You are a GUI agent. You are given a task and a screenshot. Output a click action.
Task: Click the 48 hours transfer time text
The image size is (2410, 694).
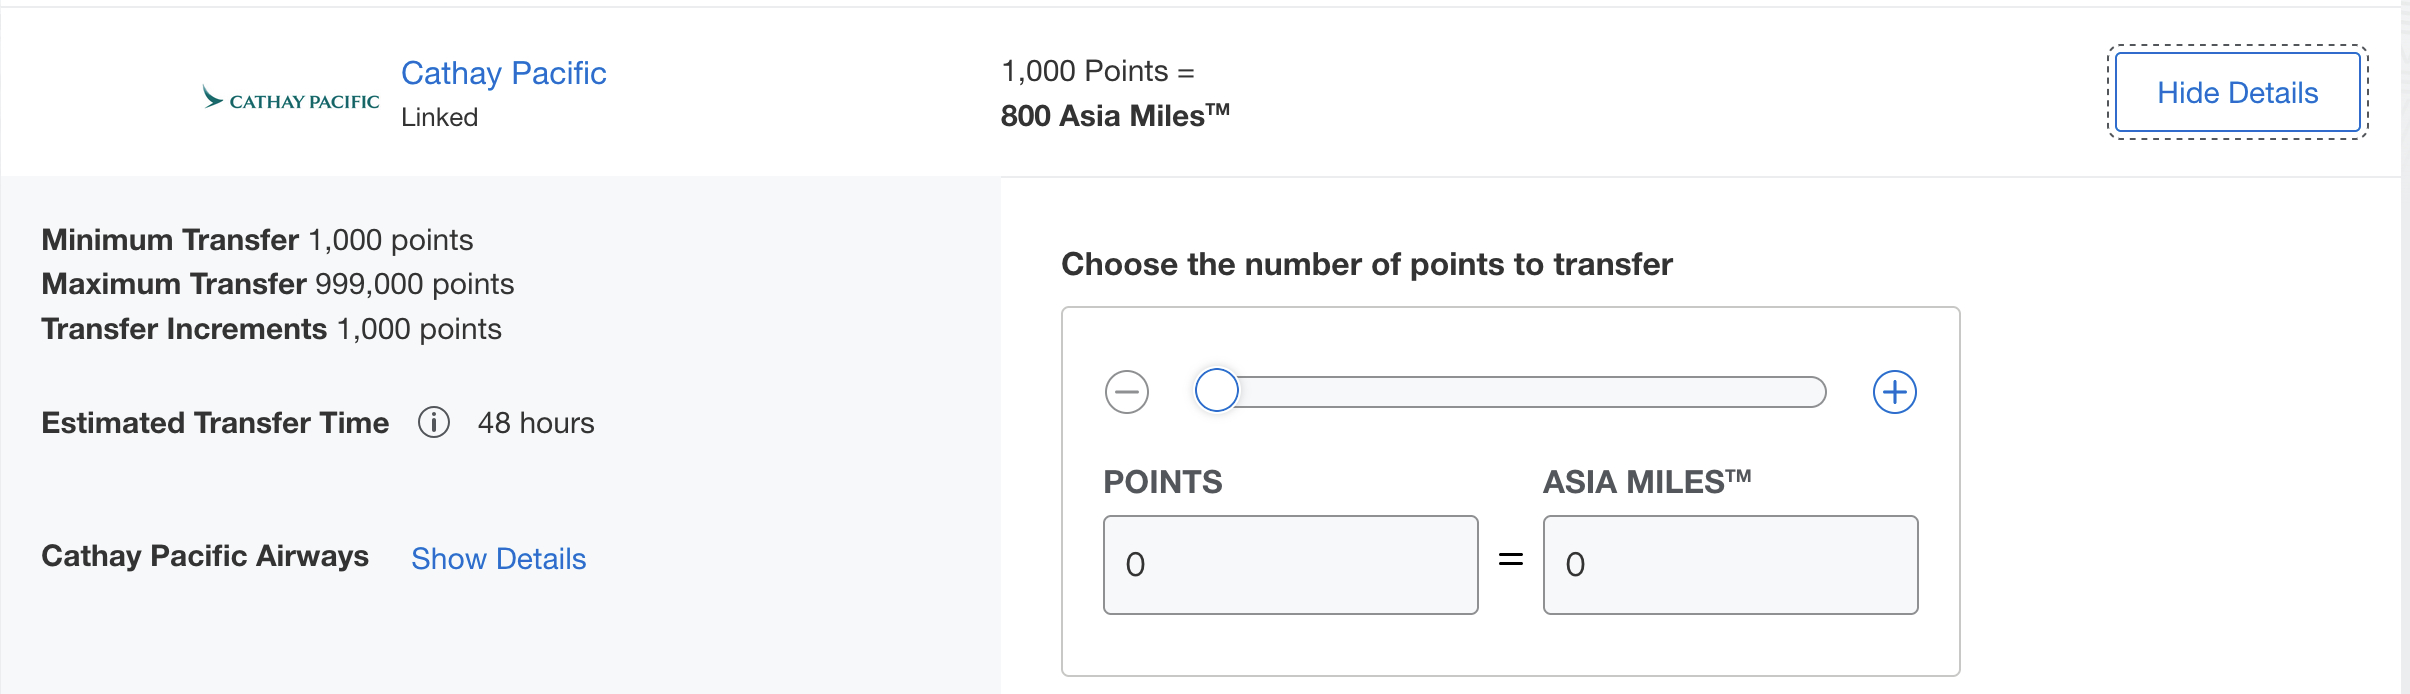pyautogui.click(x=536, y=423)
